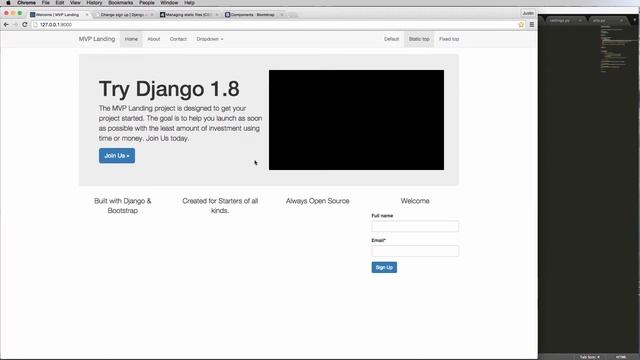Image resolution: width=640 pixels, height=360 pixels.
Task: Close the urls.py editor tab
Action: [621, 20]
